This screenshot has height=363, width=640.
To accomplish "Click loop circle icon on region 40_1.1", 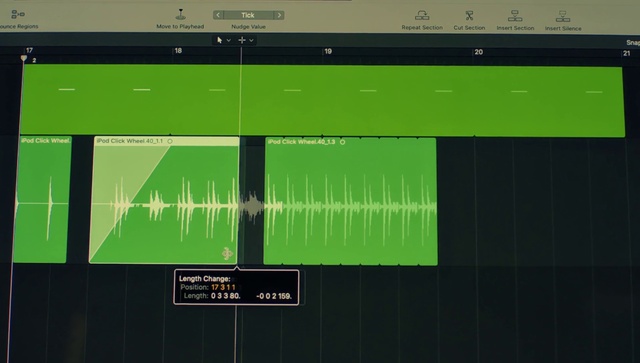I will [170, 141].
